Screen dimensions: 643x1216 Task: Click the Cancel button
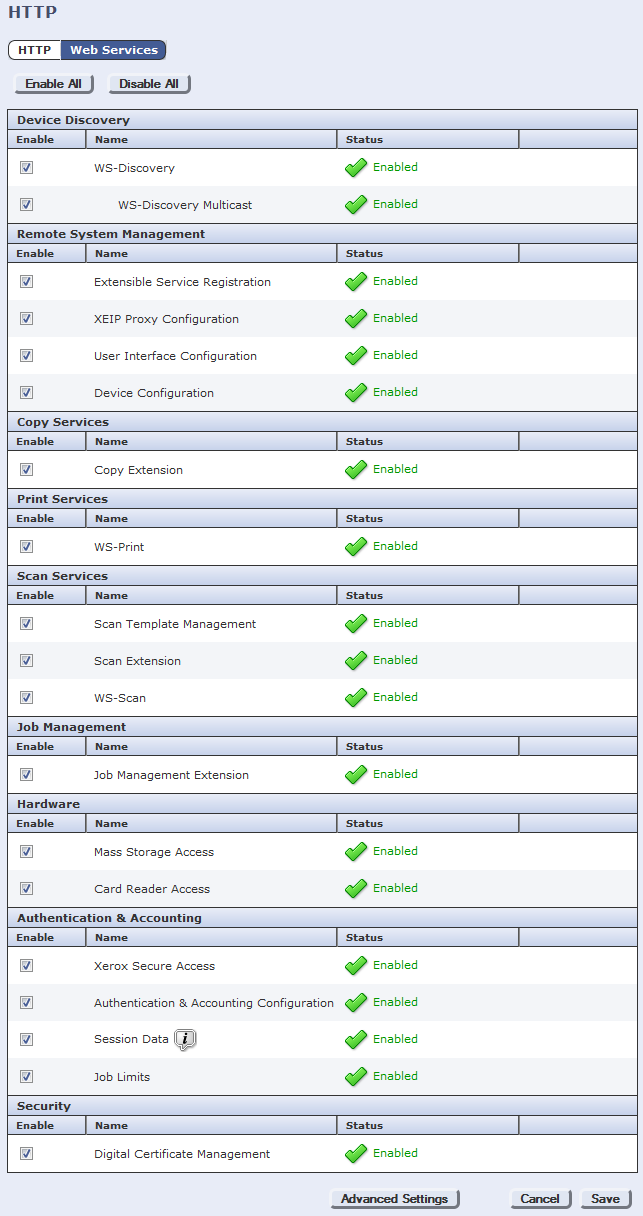[x=540, y=1199]
